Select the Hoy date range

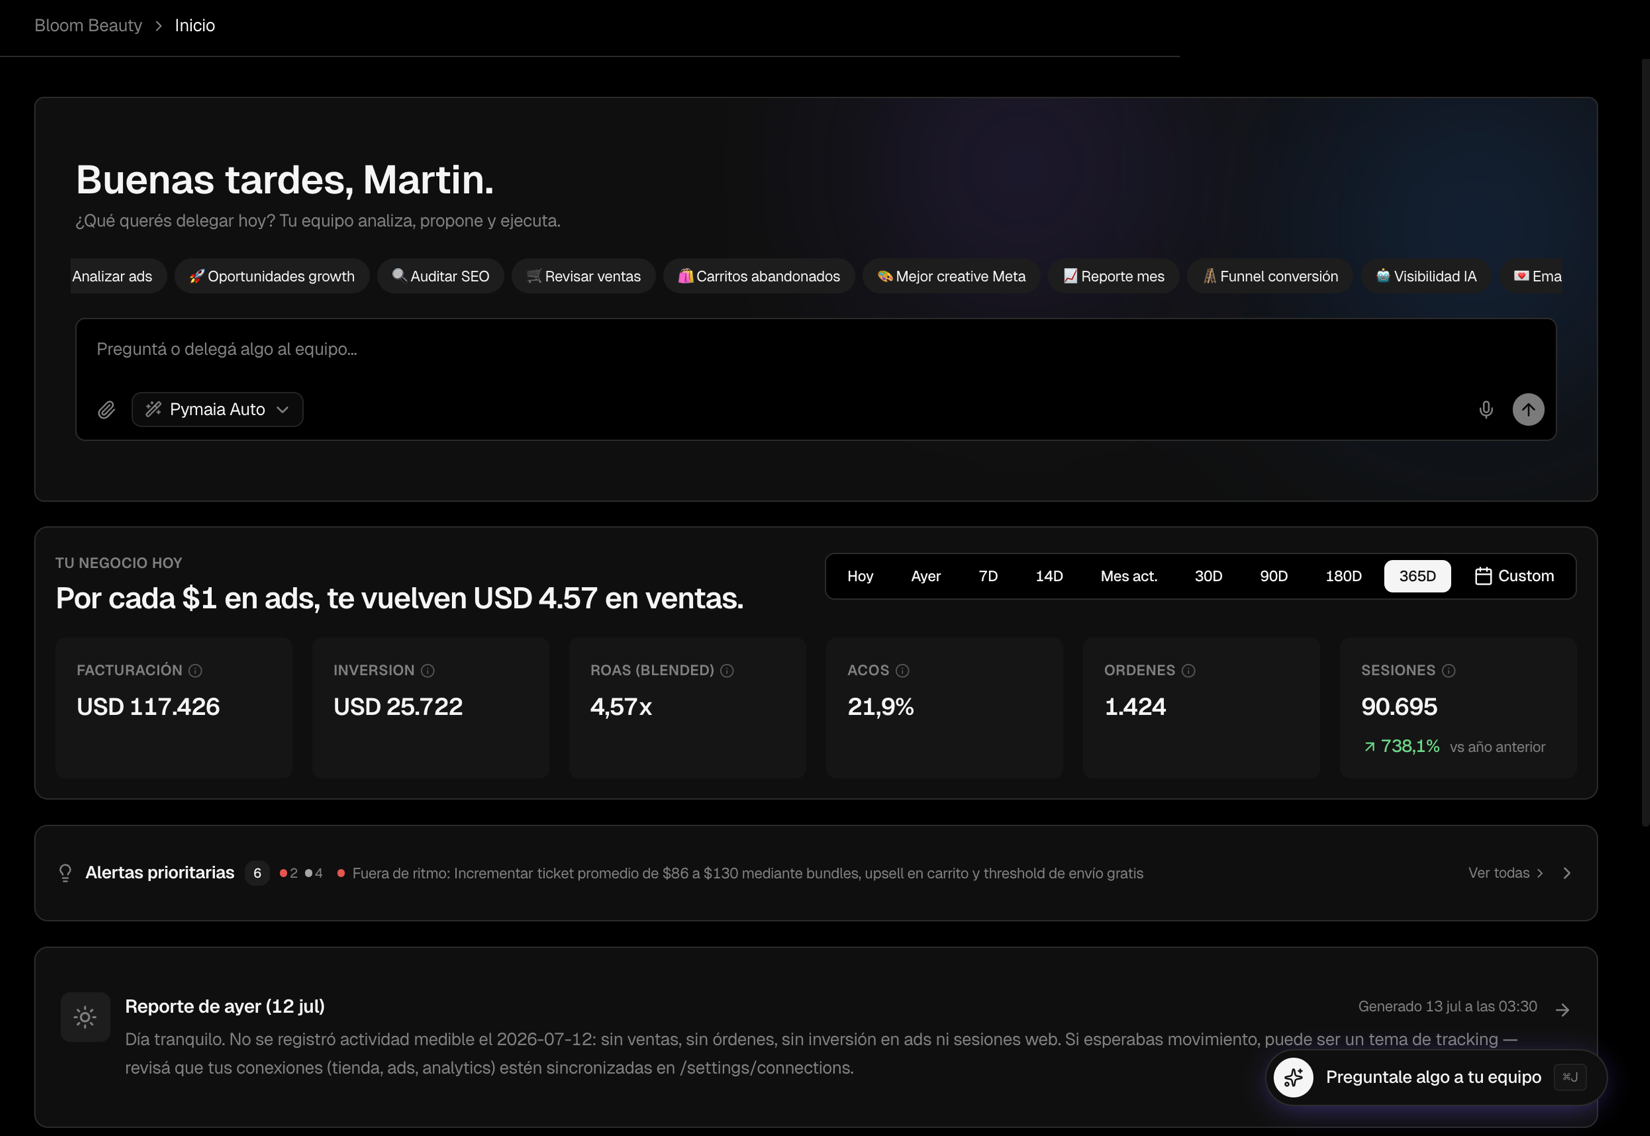click(860, 576)
